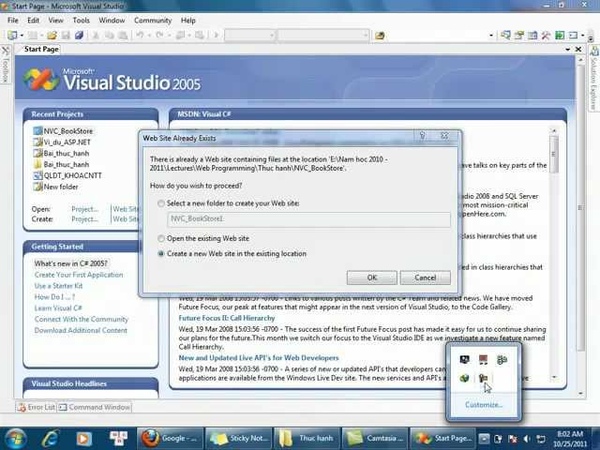Click the Paste toolbar icon
Viewport: 600px width, 450px height.
(x=123, y=35)
